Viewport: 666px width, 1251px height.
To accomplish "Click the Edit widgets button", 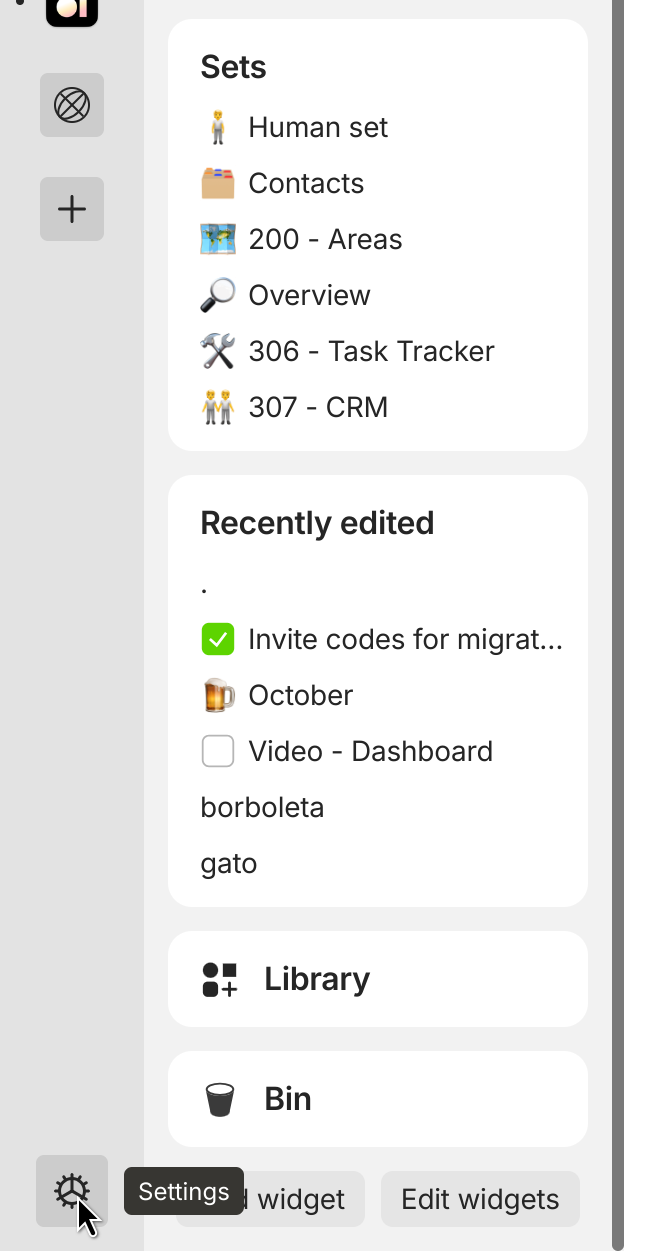I will tap(480, 1199).
